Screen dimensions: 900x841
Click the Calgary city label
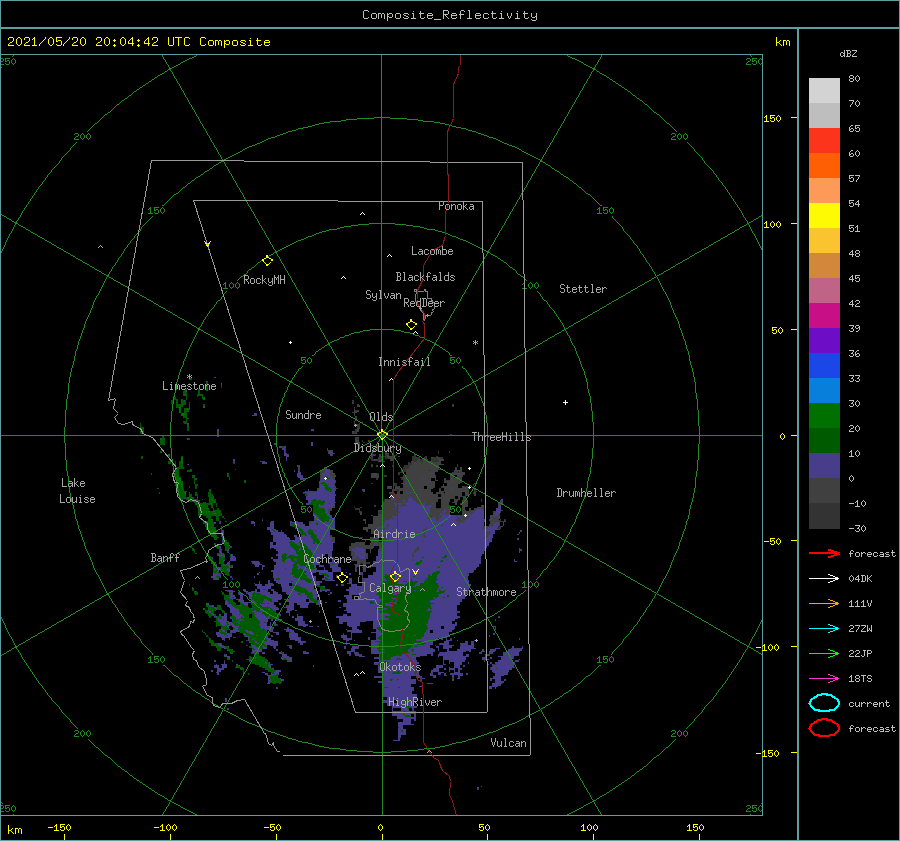coord(390,588)
